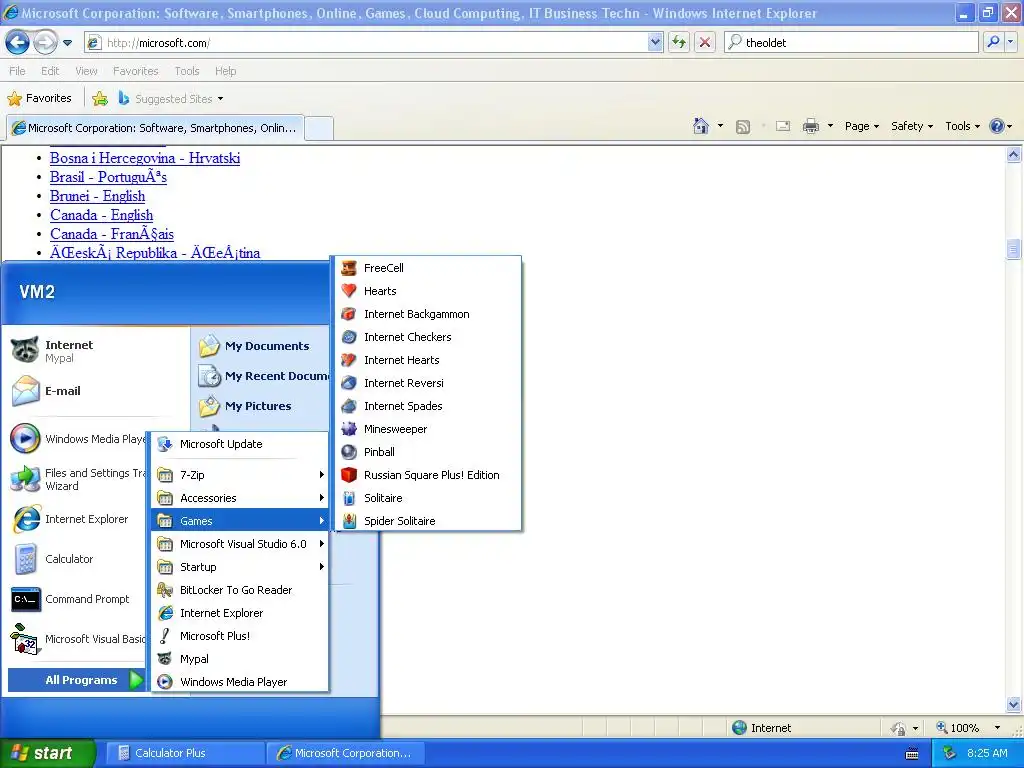The image size is (1024, 768).
Task: Open the Hearts game
Action: point(428,291)
